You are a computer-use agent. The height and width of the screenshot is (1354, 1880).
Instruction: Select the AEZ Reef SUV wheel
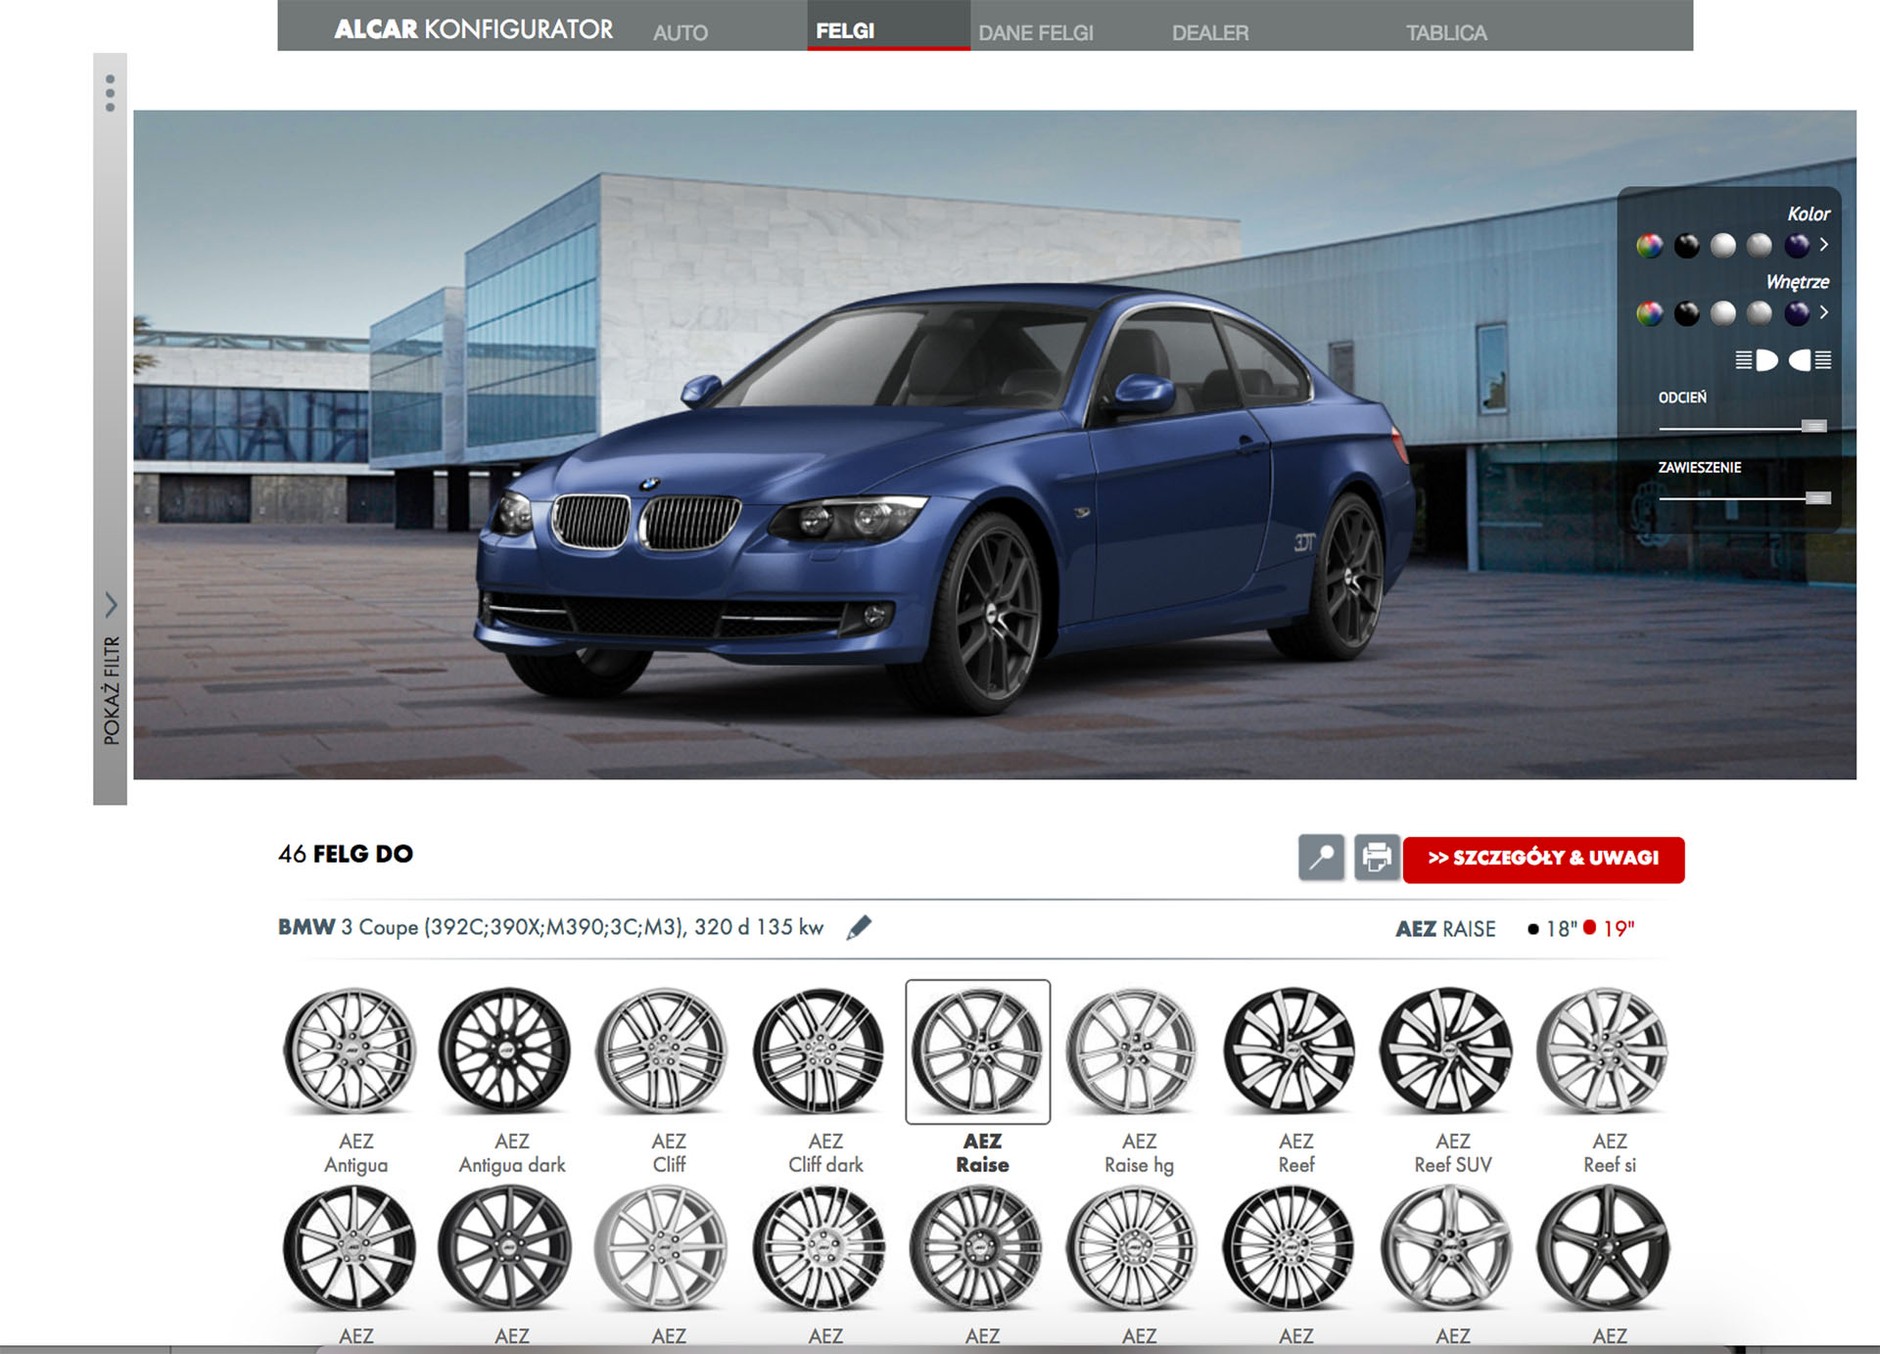point(1447,1050)
